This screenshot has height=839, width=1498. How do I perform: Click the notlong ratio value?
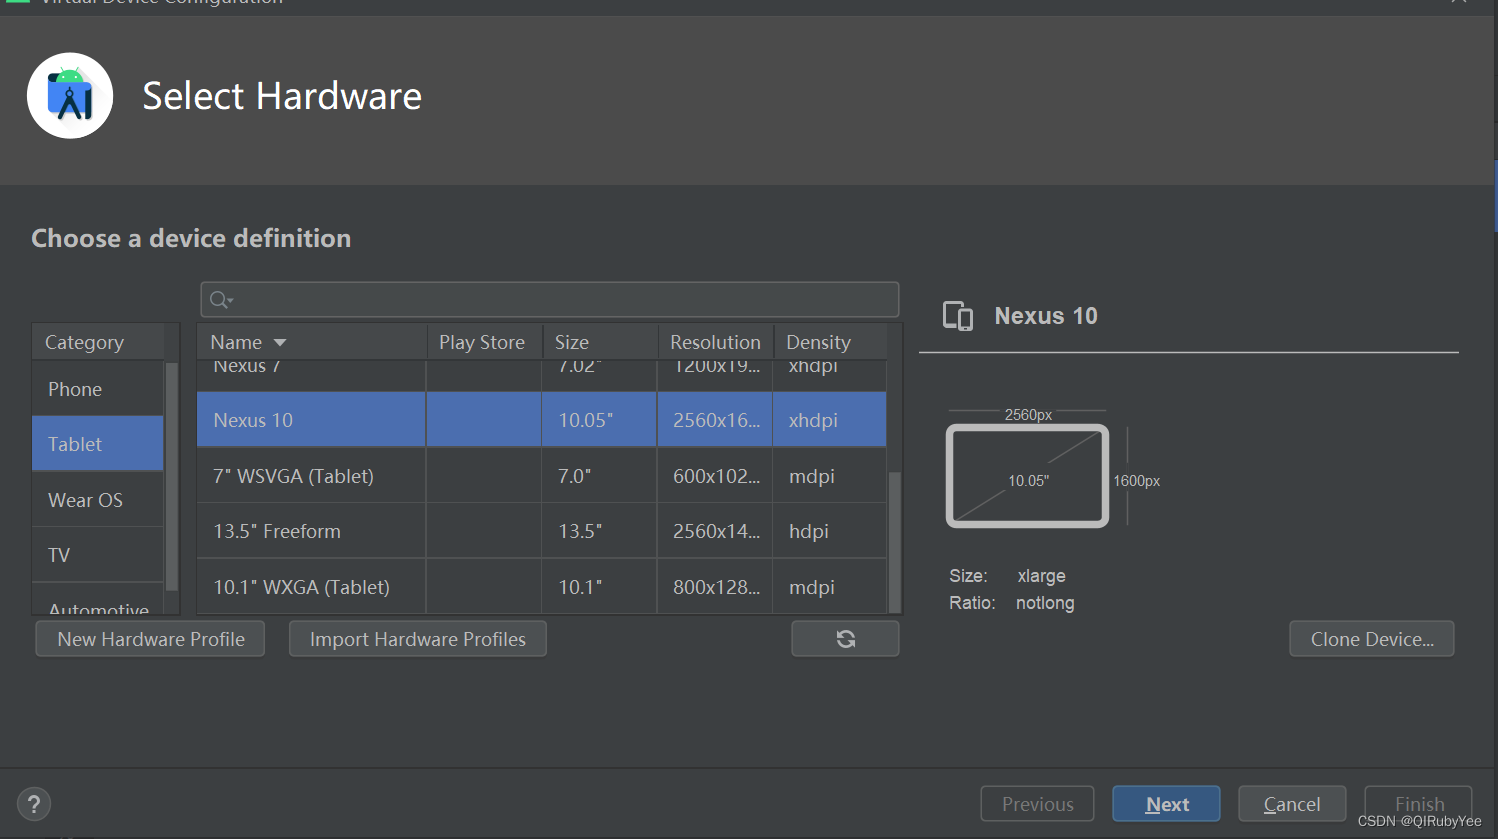click(1045, 603)
